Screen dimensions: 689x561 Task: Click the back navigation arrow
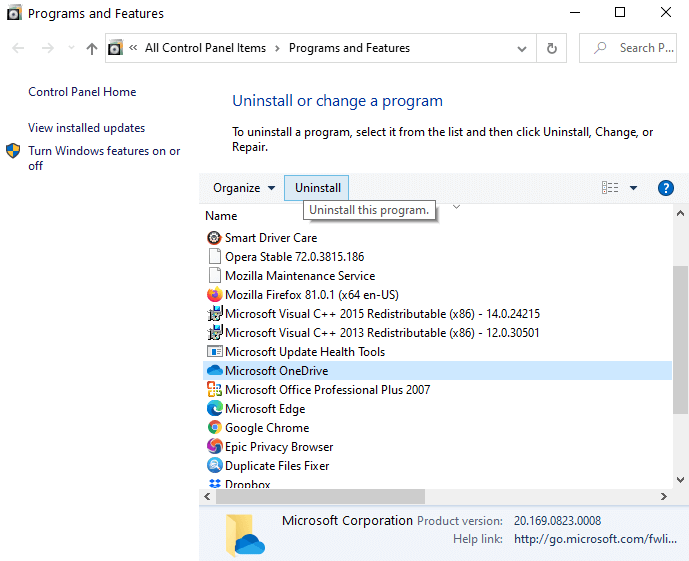coord(18,48)
